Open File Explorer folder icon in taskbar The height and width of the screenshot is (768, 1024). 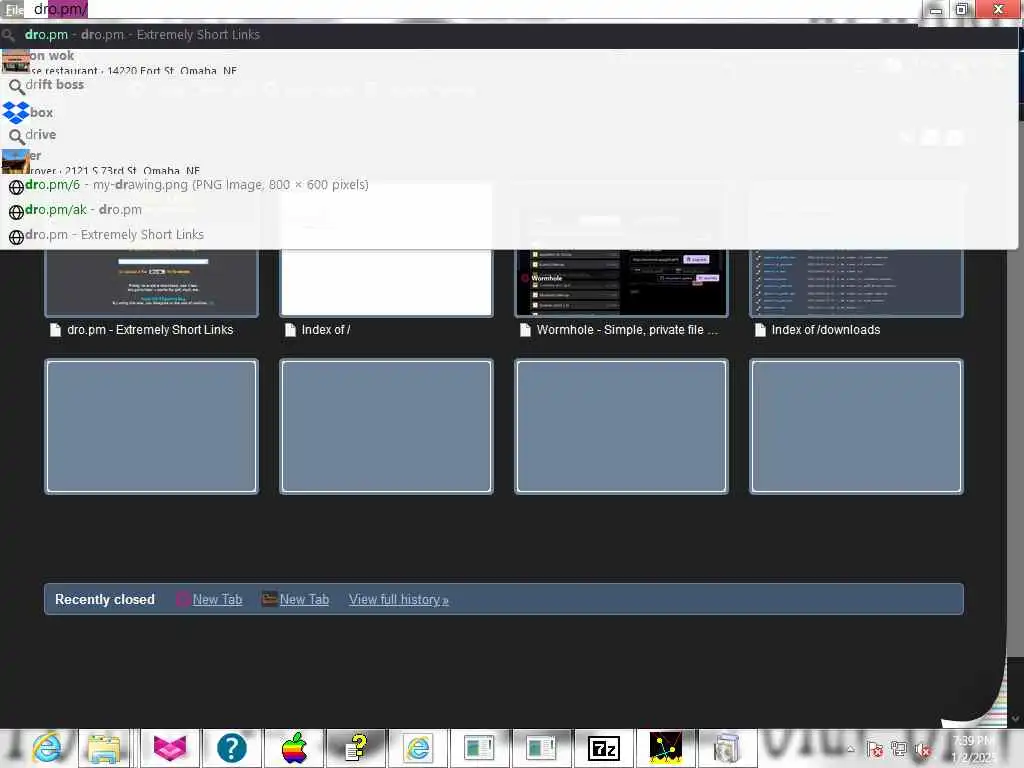(104, 748)
